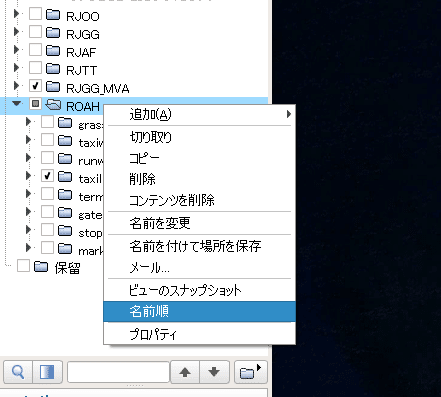Click the search magnifier button
This screenshot has height=397, width=441.
pyautogui.click(x=18, y=372)
